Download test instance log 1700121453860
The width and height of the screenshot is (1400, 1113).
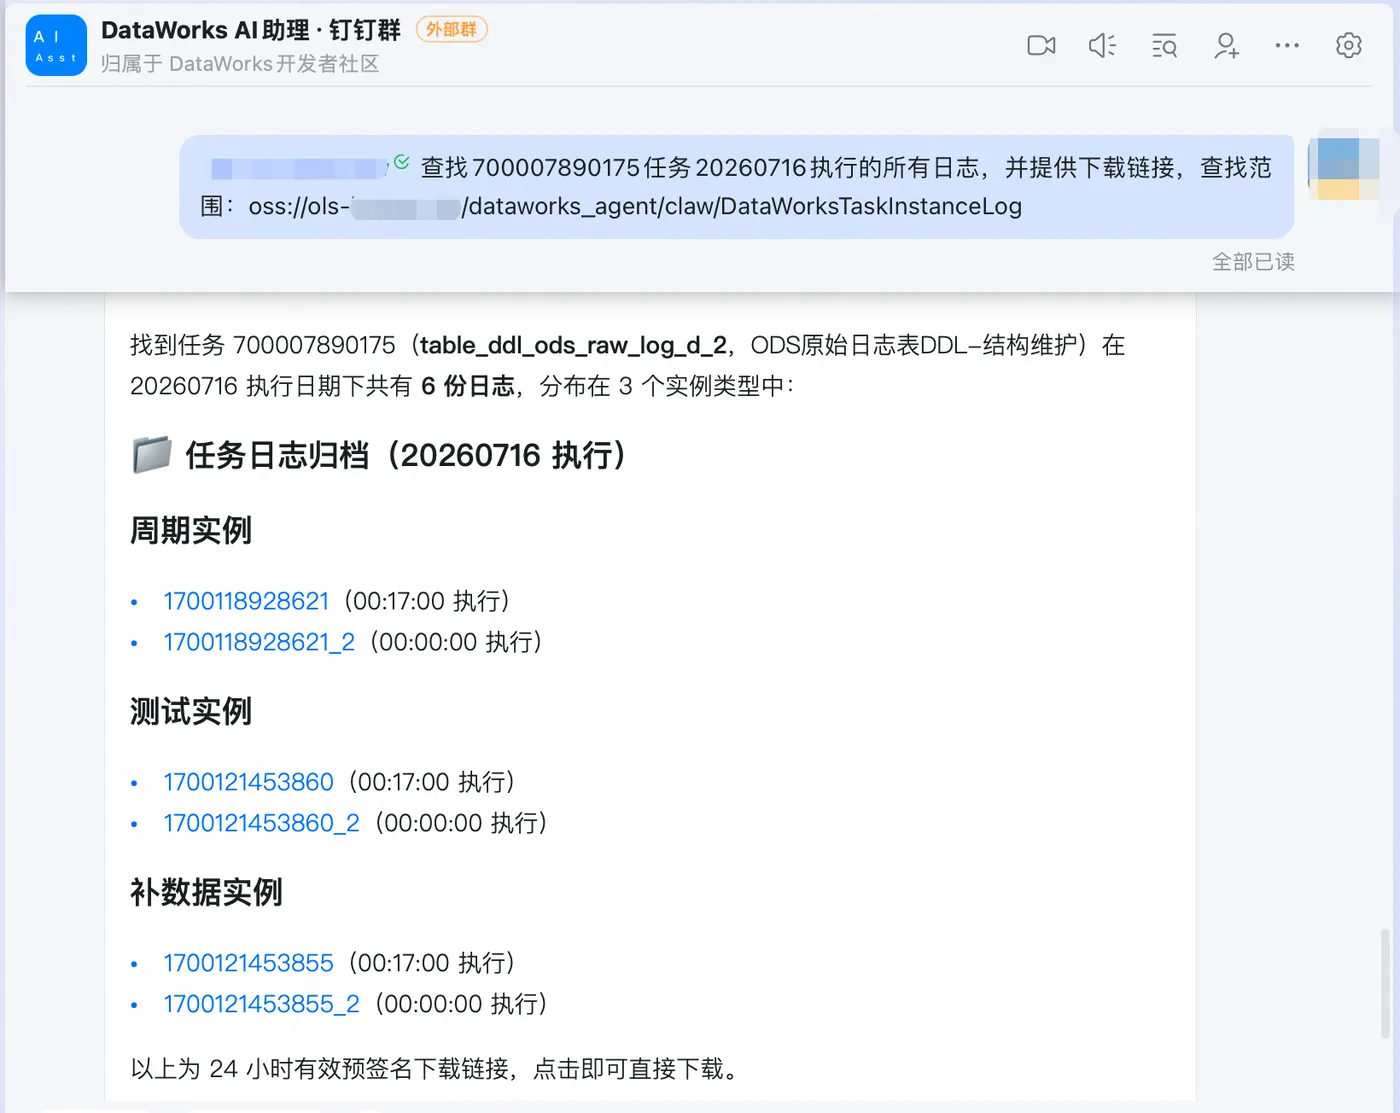248,782
